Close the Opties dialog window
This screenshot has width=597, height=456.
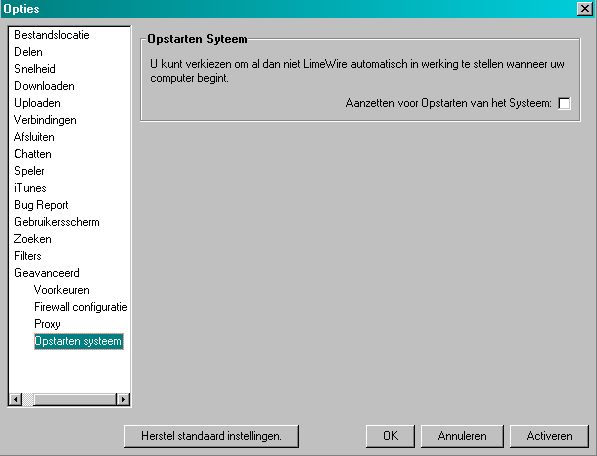tap(584, 8)
